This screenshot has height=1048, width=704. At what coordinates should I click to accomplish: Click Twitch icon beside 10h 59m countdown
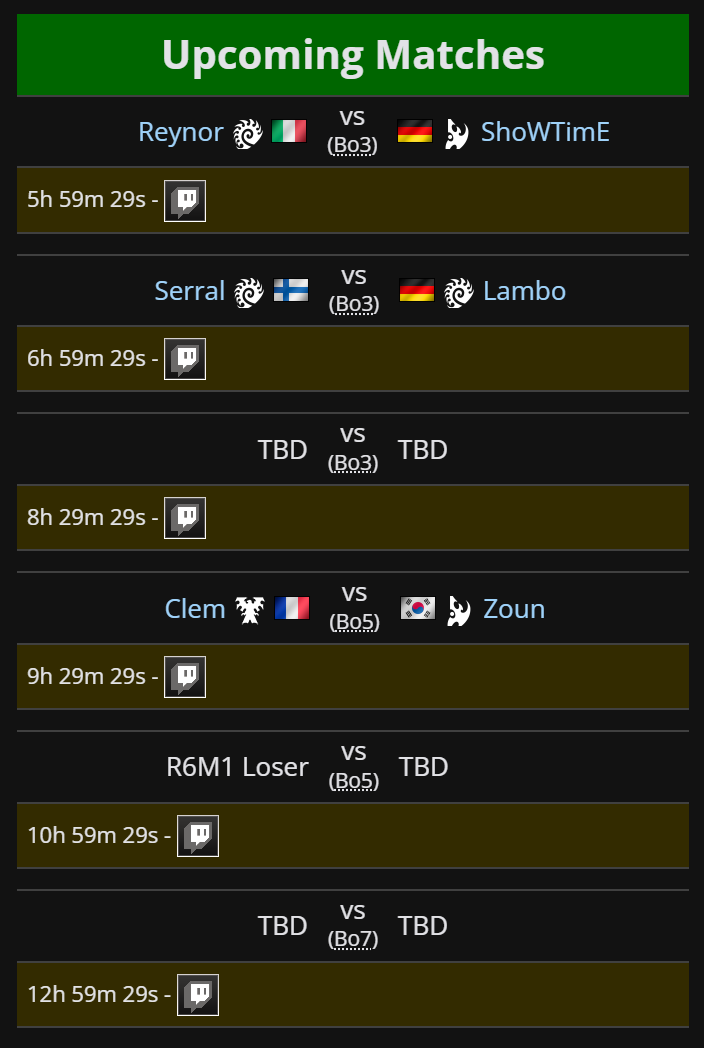[x=198, y=836]
